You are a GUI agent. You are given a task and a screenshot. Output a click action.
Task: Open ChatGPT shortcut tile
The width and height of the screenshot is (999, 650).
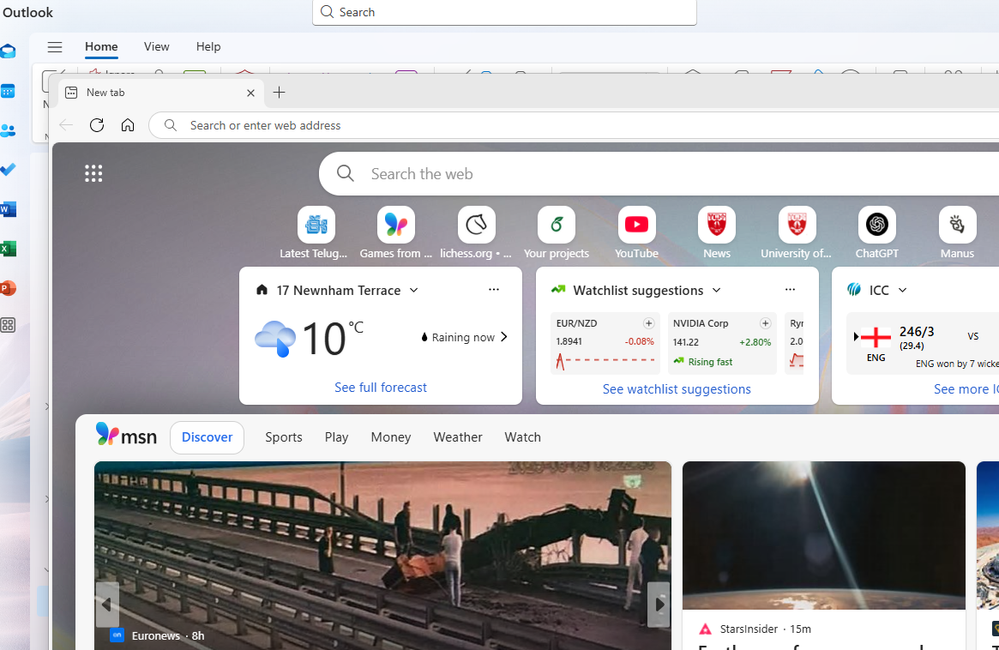tap(877, 233)
